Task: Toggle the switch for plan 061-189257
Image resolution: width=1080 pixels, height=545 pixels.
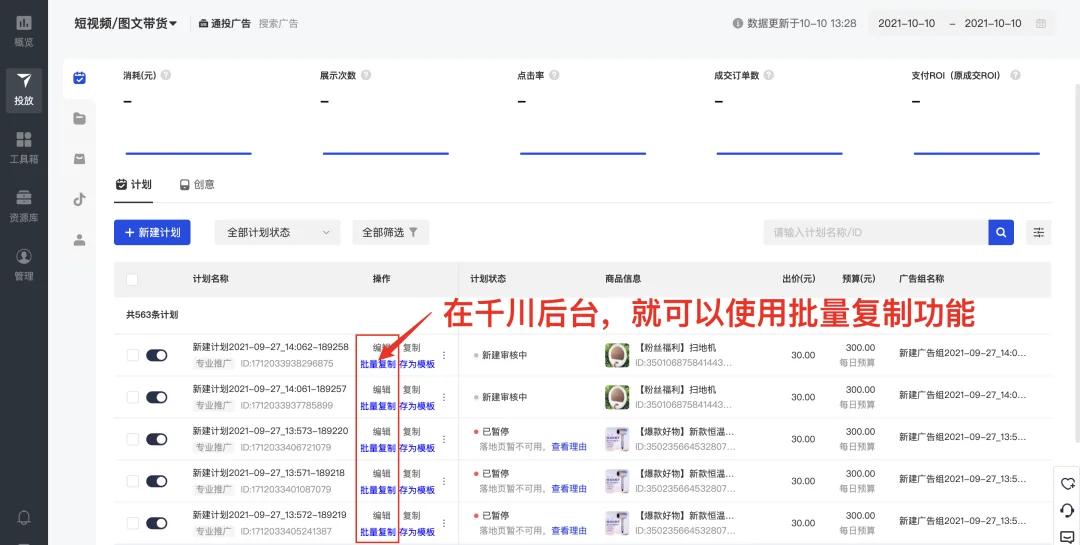Action: click(156, 398)
